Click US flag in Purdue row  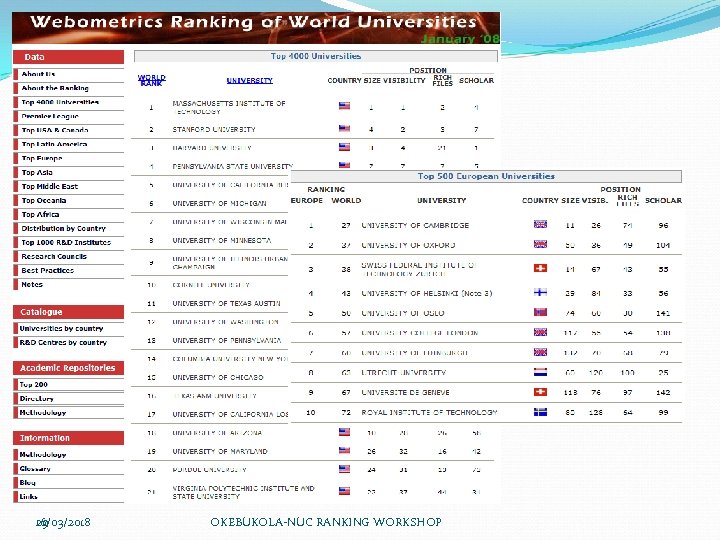[x=344, y=469]
